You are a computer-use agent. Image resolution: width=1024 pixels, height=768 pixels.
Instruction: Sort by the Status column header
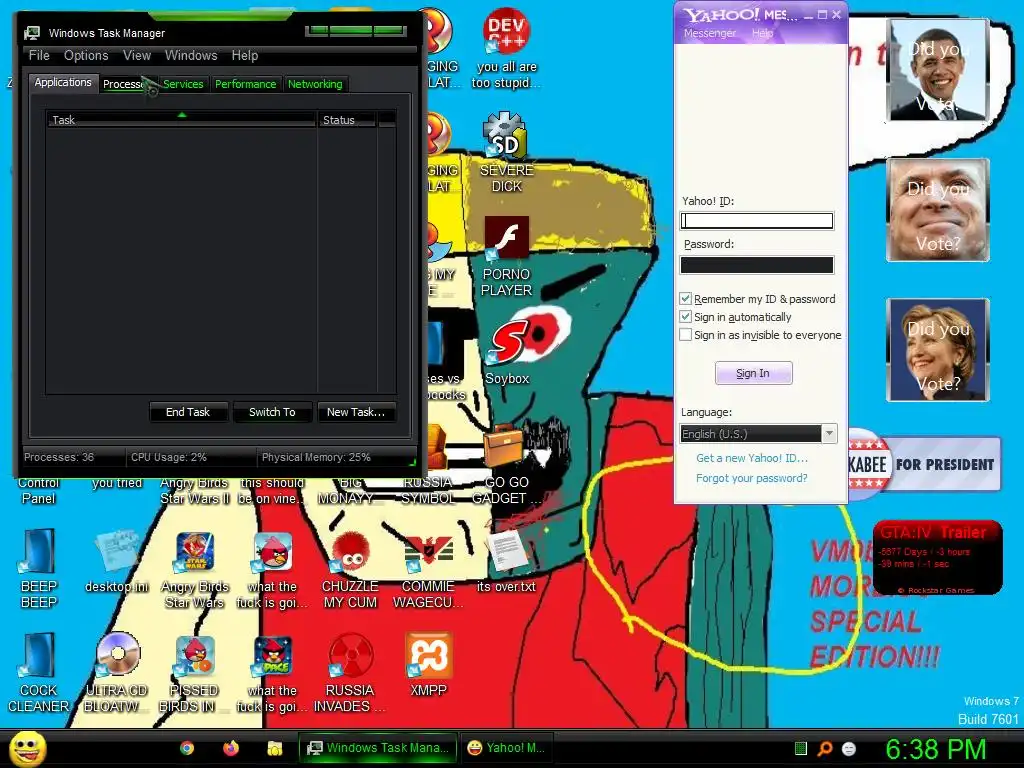click(347, 120)
